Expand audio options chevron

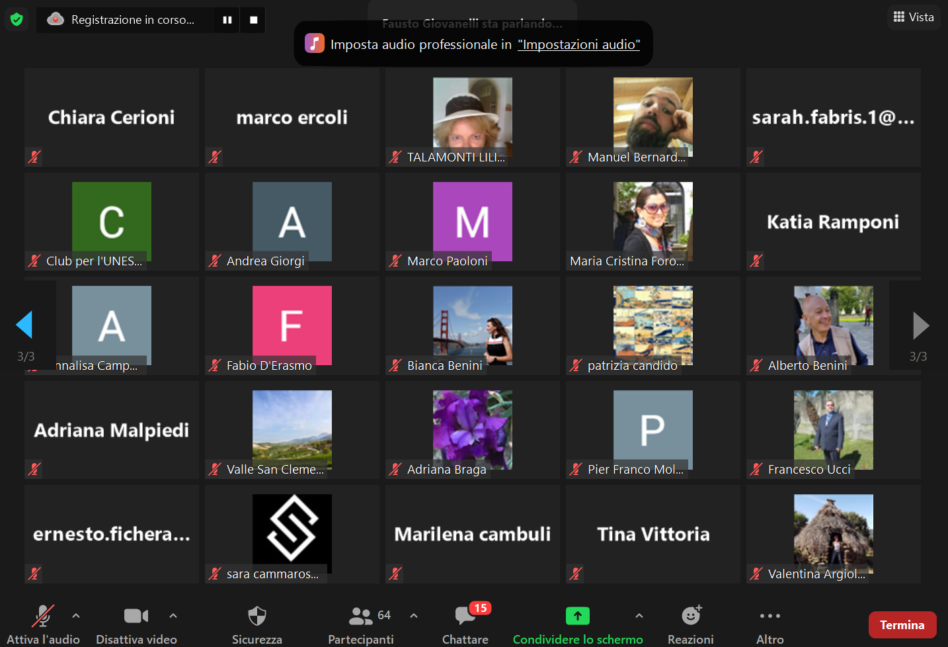tap(76, 616)
